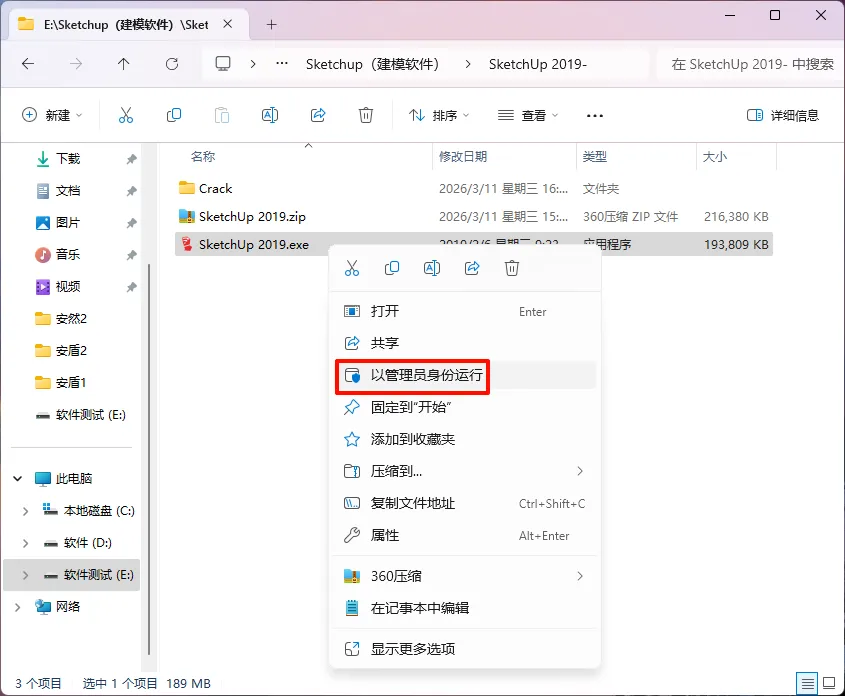
Task: Sort by the 大小 column header
Action: coord(715,157)
